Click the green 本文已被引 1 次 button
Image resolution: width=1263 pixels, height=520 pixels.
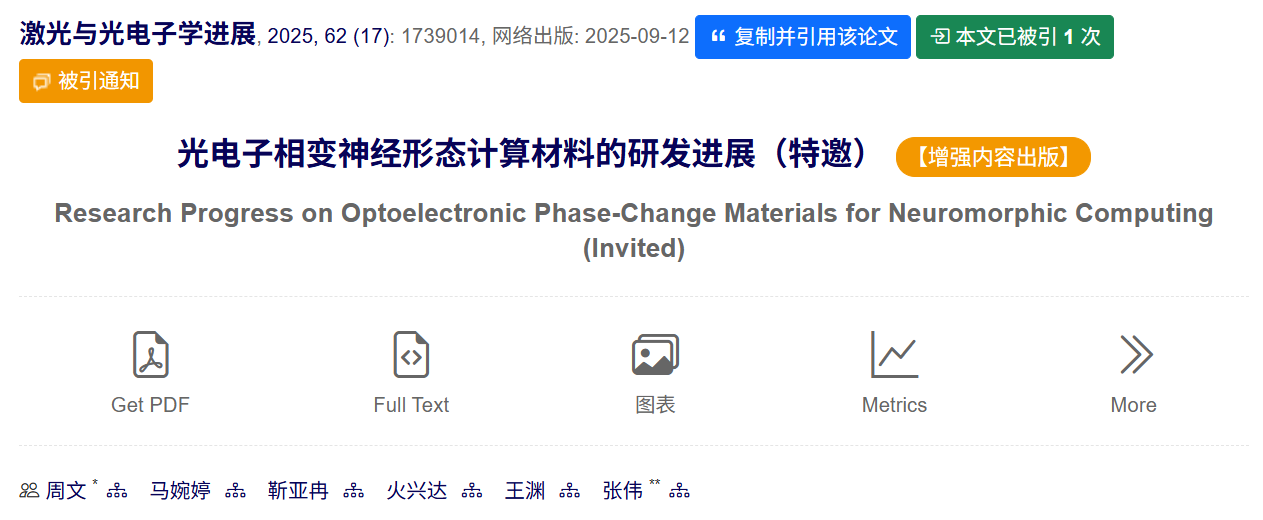(x=1014, y=37)
